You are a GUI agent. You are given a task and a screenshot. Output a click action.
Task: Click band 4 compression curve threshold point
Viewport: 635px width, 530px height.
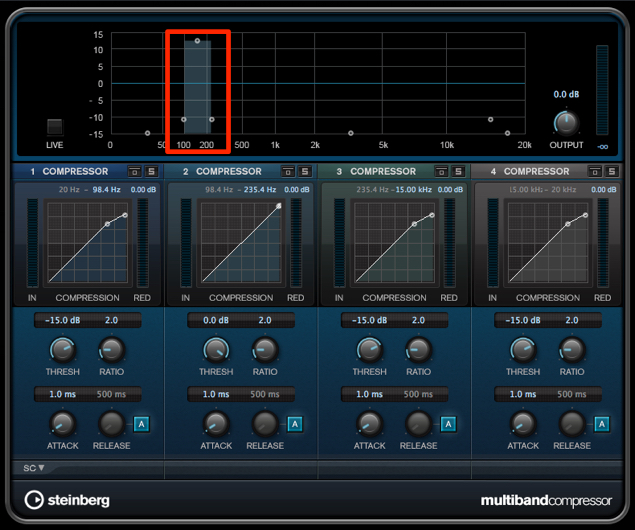pyautogui.click(x=568, y=224)
